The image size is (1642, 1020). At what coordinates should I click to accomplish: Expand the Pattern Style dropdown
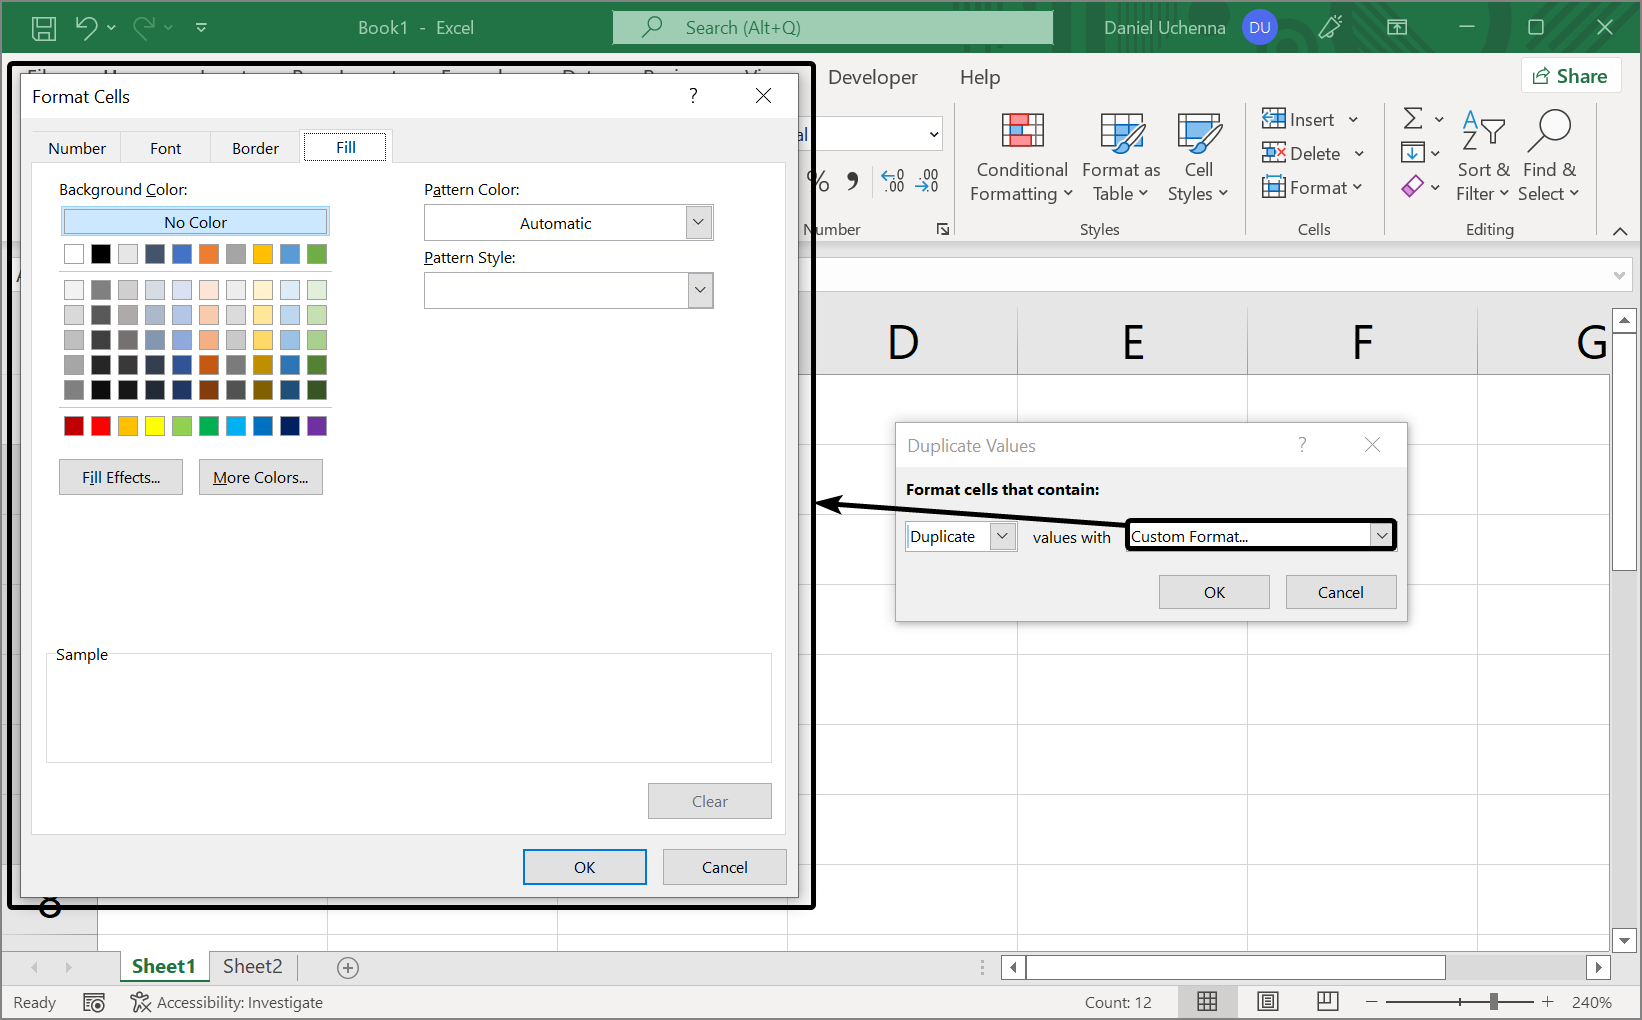tap(699, 291)
